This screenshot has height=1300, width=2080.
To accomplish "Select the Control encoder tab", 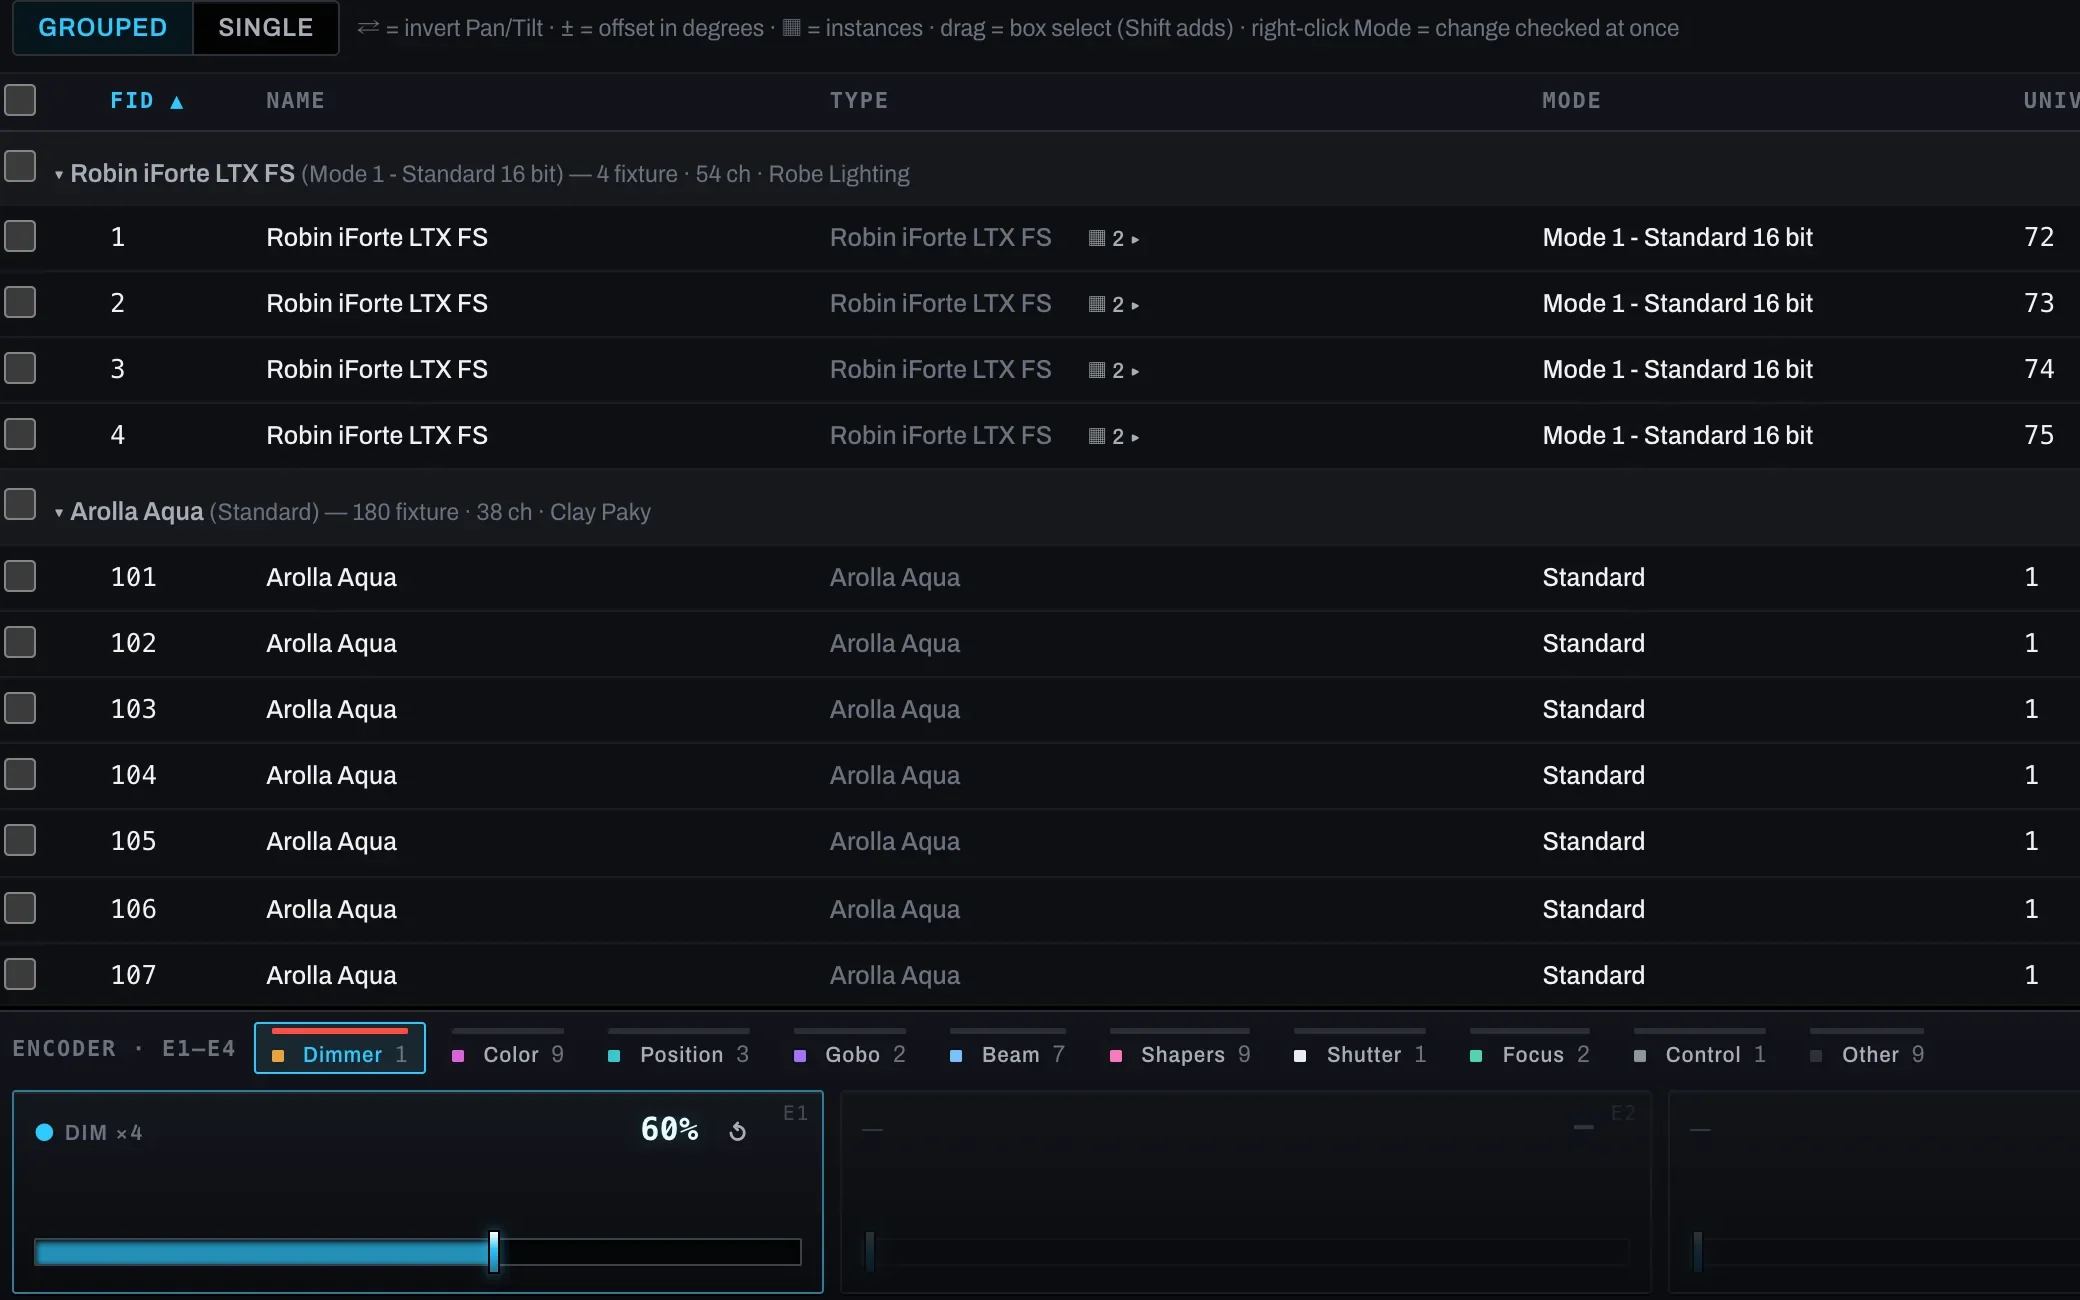I will 1701,1050.
